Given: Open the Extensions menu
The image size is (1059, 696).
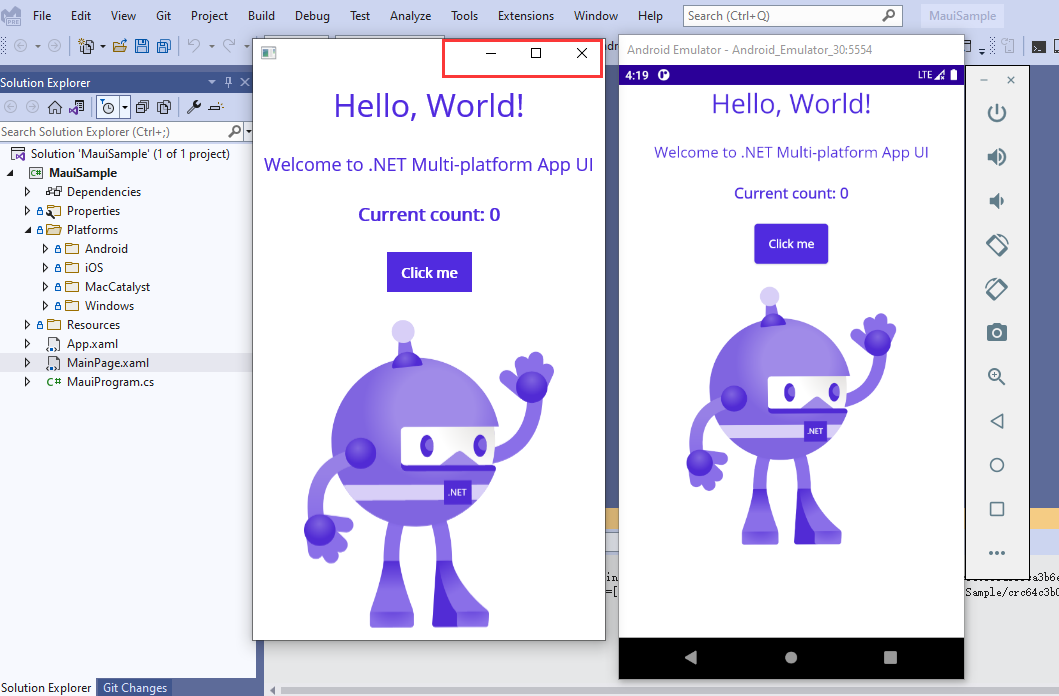Looking at the screenshot, I should pos(526,16).
